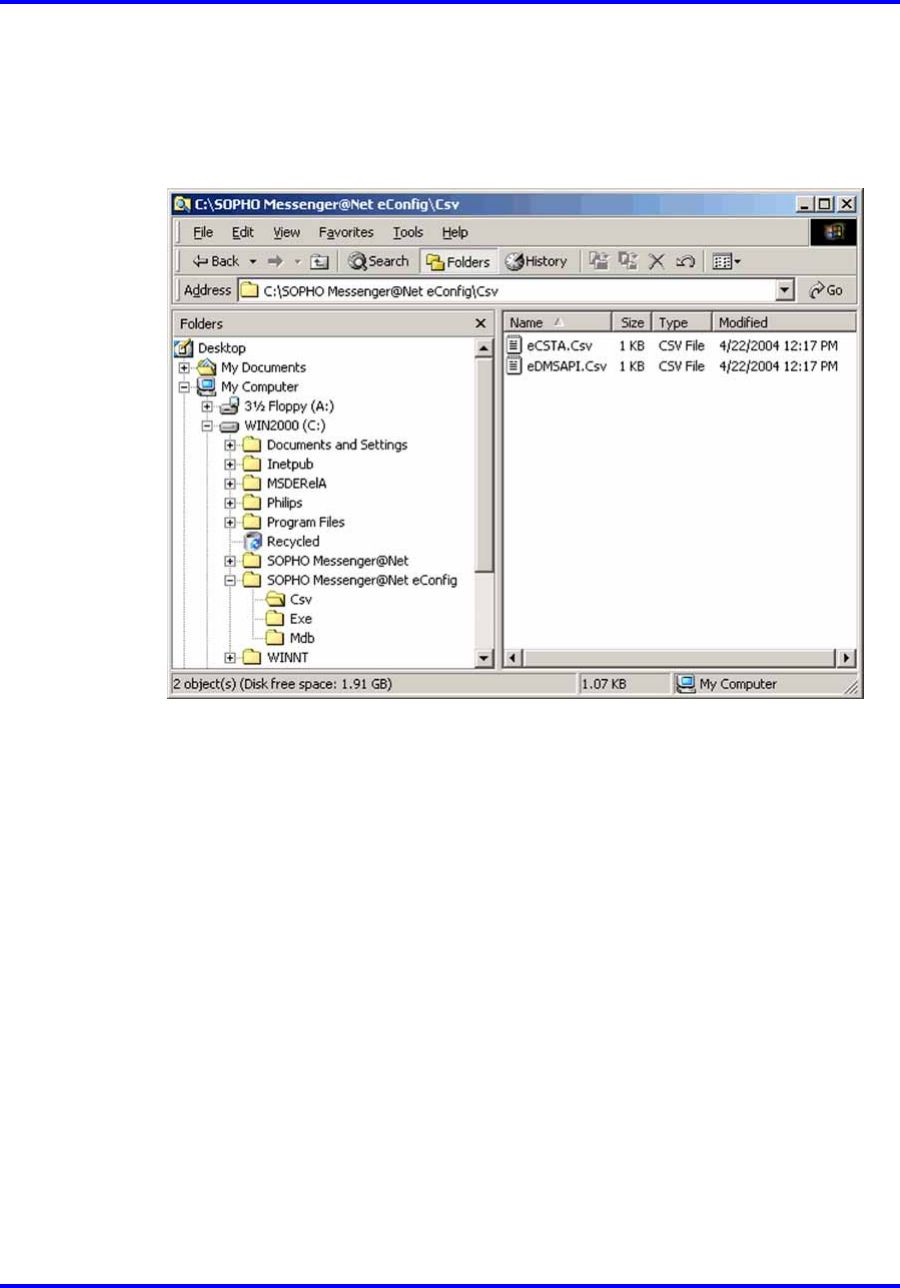Image resolution: width=900 pixels, height=1288 pixels.
Task: Open the Search pane
Action: 378,261
